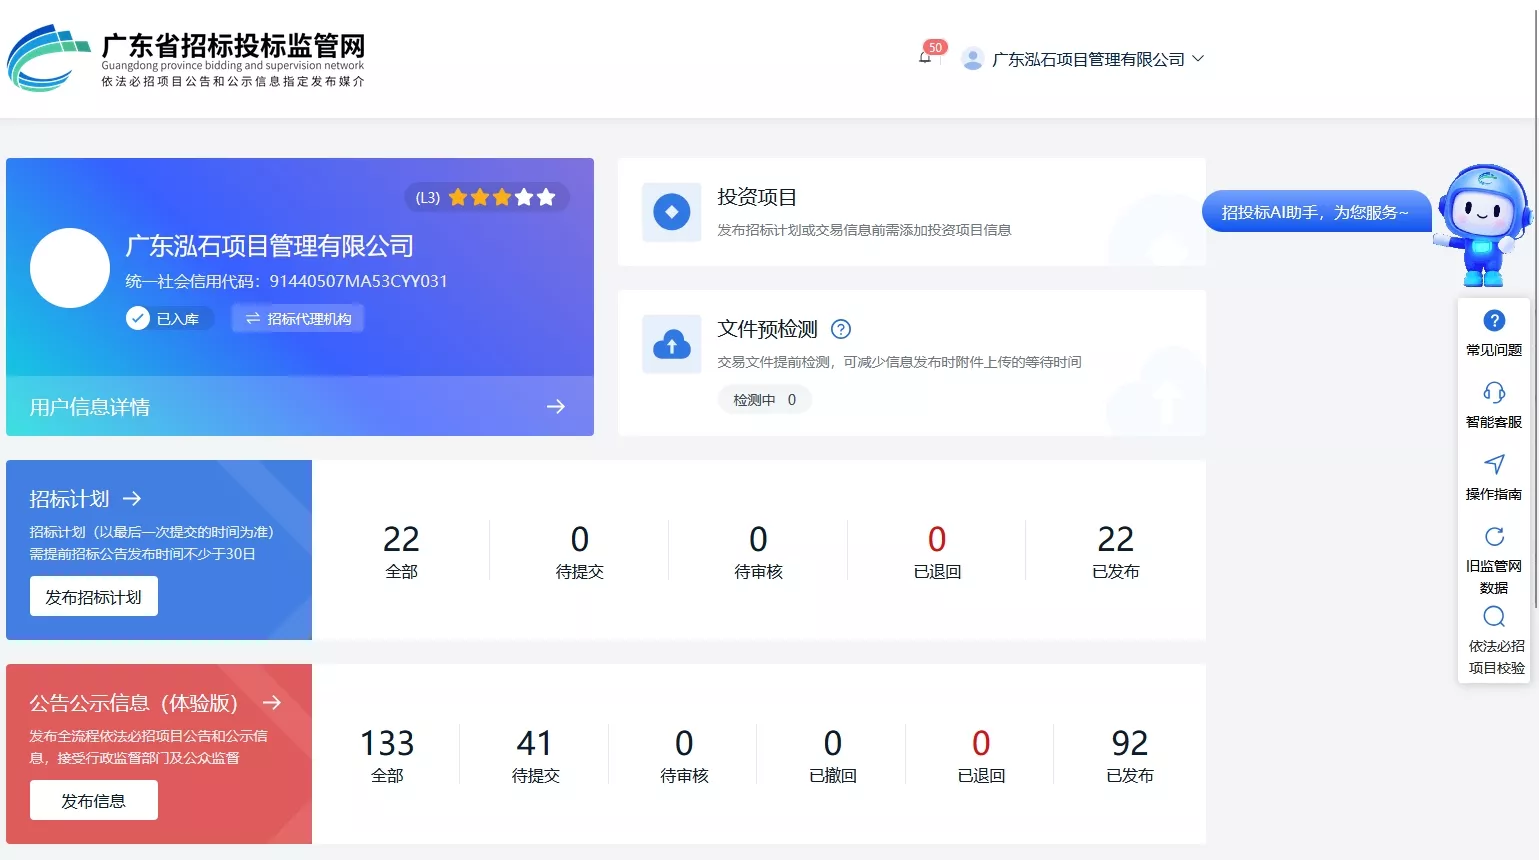Expand the 广东泓石项目管理有限公司 account dropdown arrow

pyautogui.click(x=1198, y=59)
